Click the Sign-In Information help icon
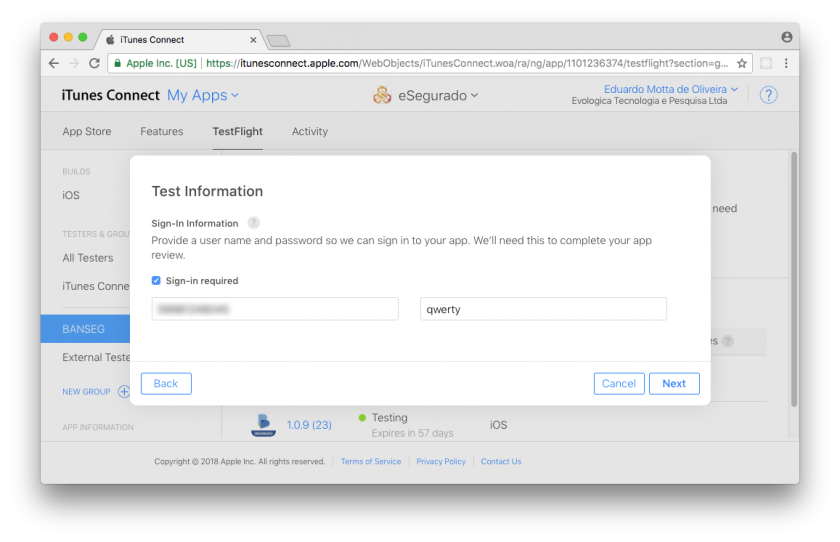This screenshot has width=840, height=542. click(254, 223)
